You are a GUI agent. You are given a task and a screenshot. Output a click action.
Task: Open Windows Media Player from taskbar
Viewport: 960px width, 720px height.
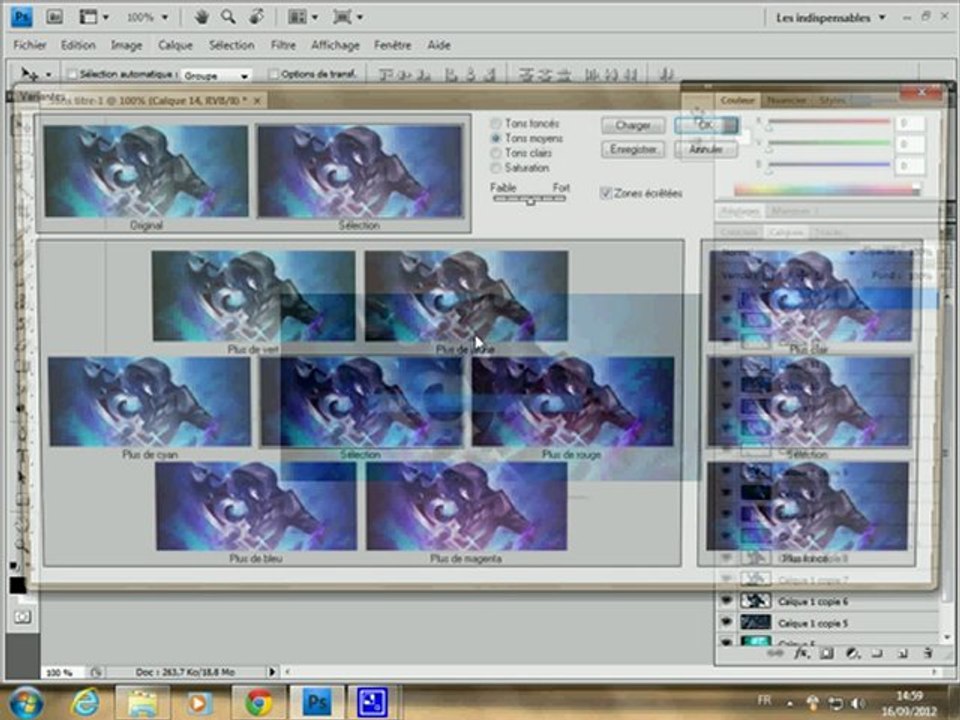pyautogui.click(x=198, y=702)
